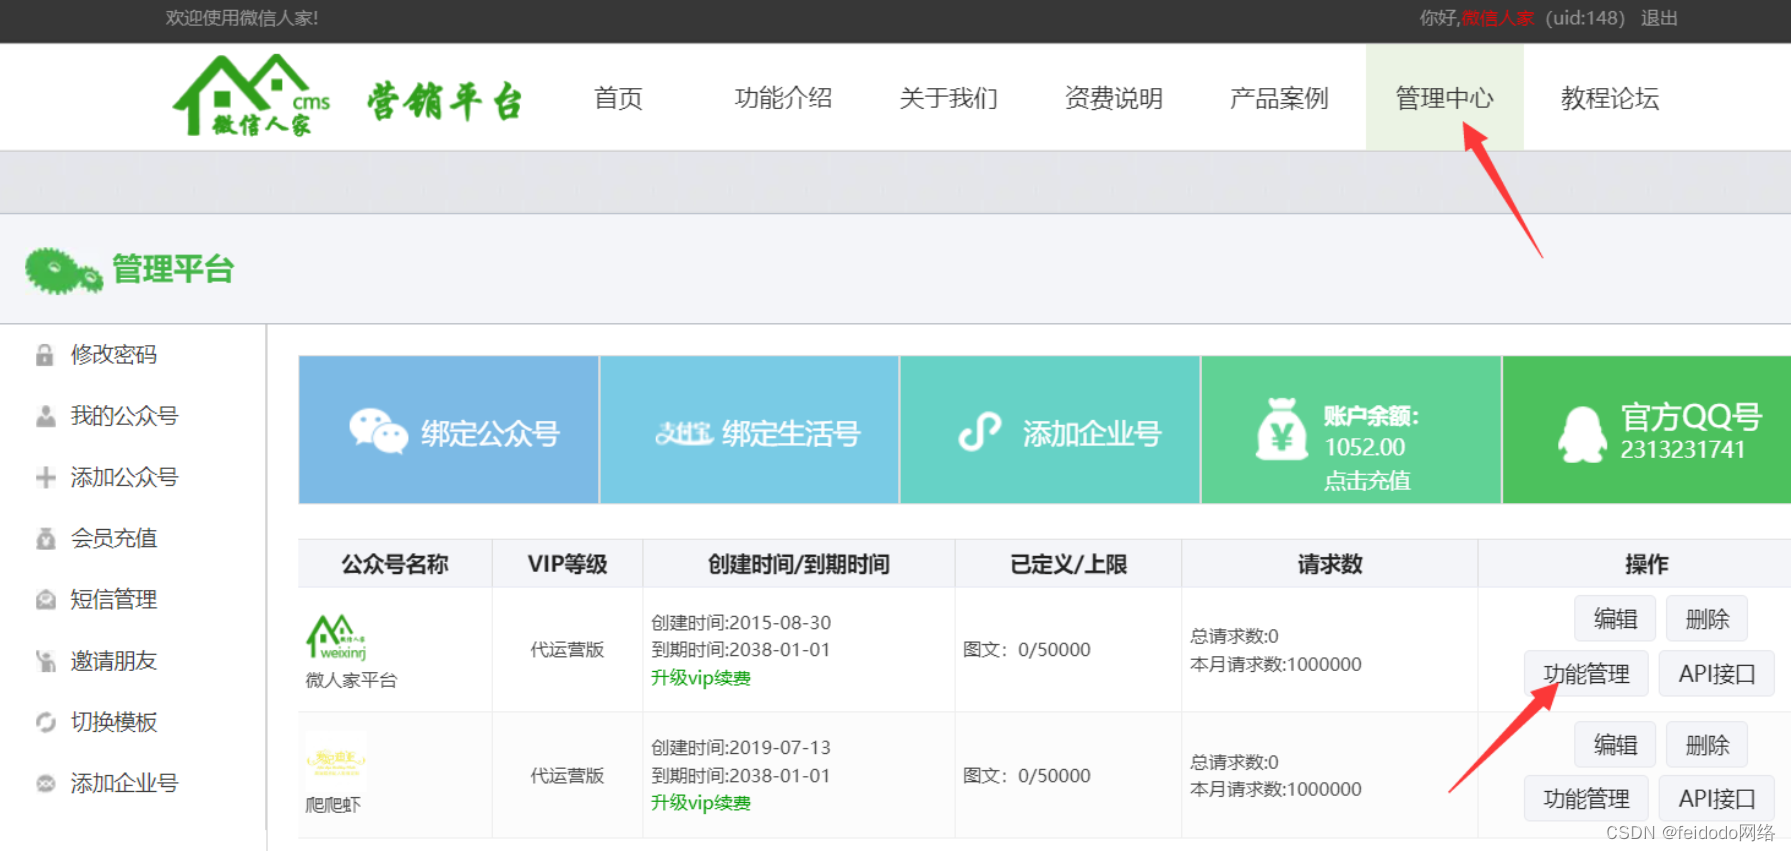Click the Alipay icon in 绑定生活号 tile
1791x851 pixels.
point(684,433)
